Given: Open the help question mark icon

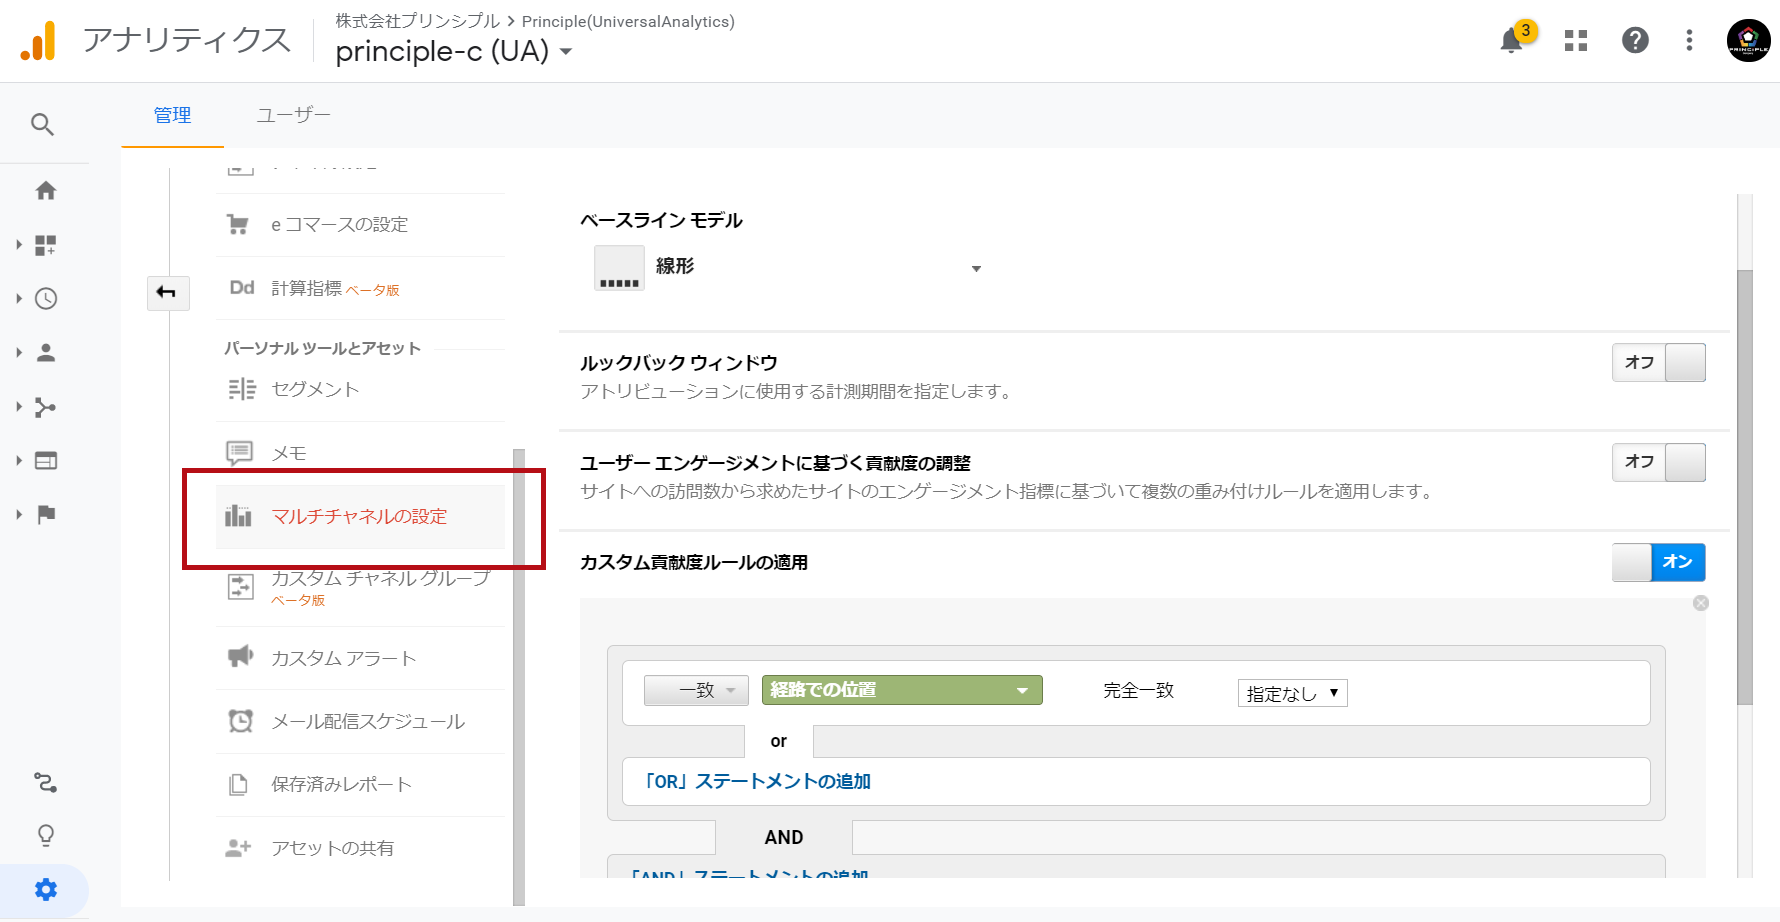Looking at the screenshot, I should pyautogui.click(x=1635, y=41).
